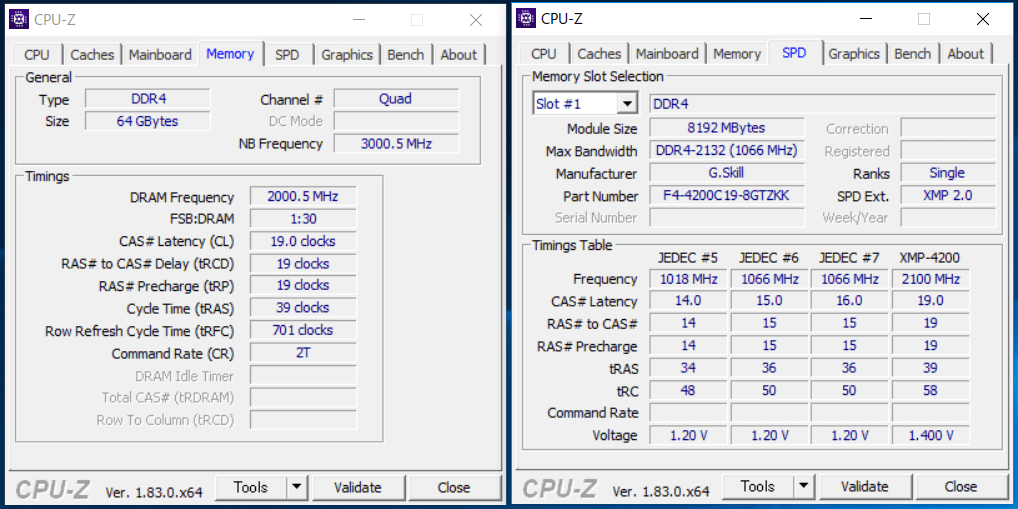
Task: Click Tools button in right window
Action: [758, 486]
